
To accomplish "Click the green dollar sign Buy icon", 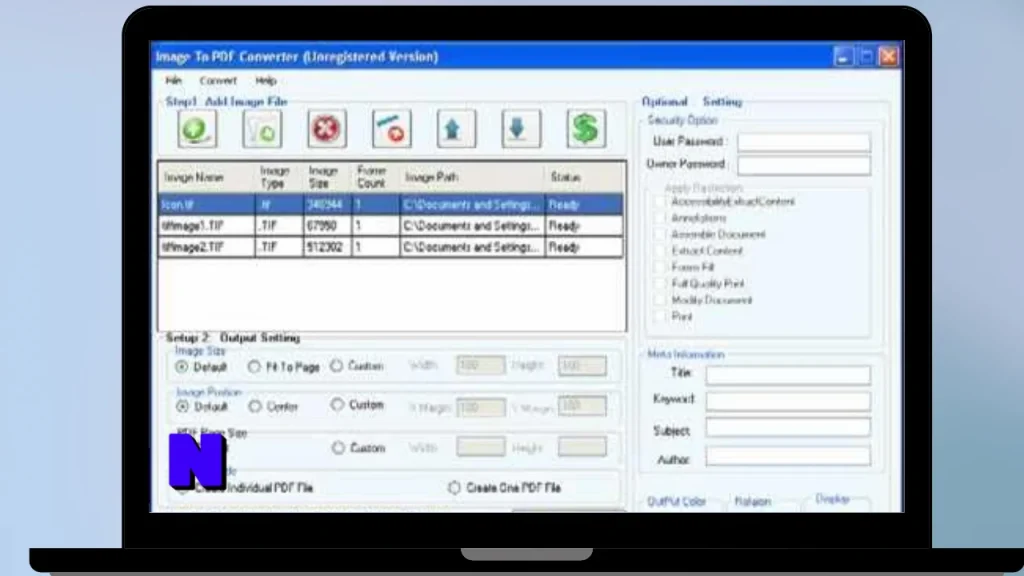I will pyautogui.click(x=586, y=129).
